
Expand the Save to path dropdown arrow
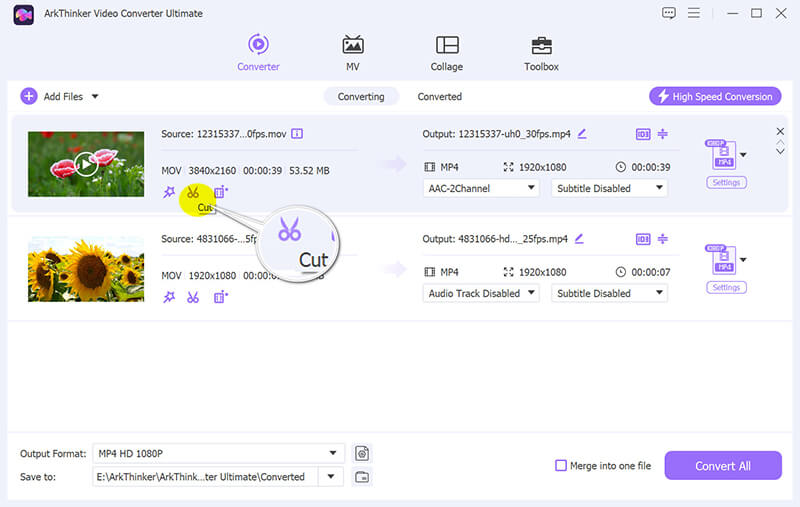pos(331,476)
